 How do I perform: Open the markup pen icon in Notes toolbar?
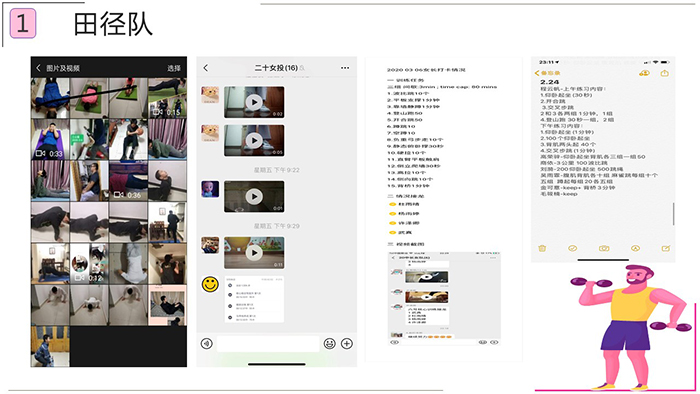coord(635,248)
